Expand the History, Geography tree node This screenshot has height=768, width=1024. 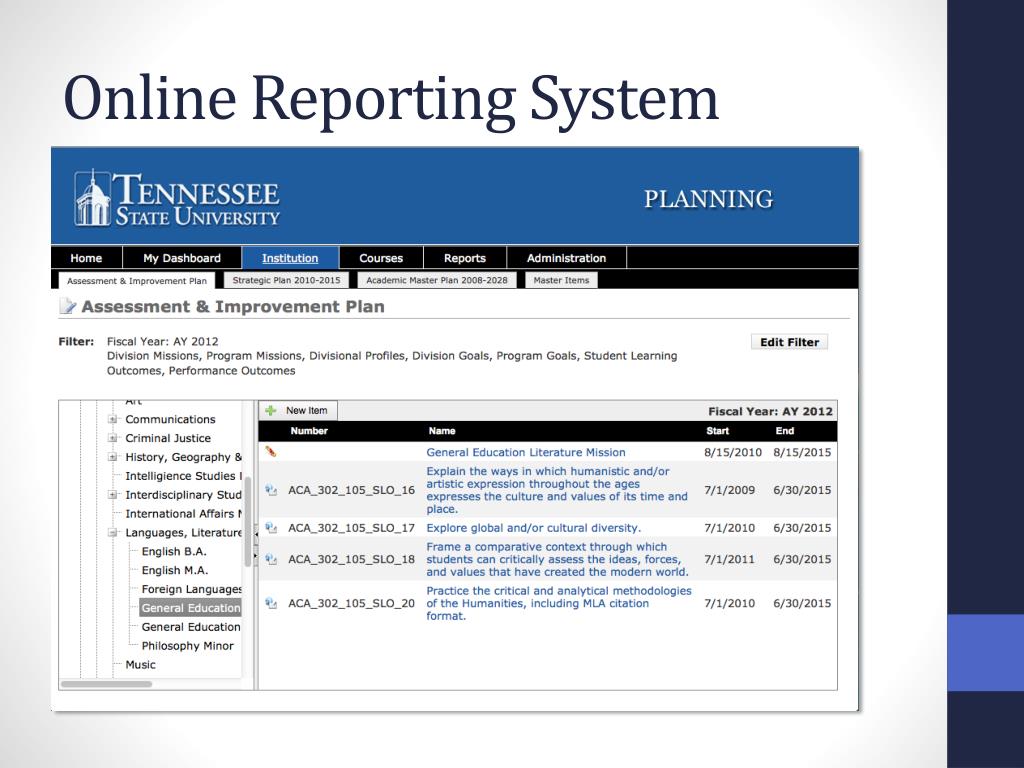point(113,457)
